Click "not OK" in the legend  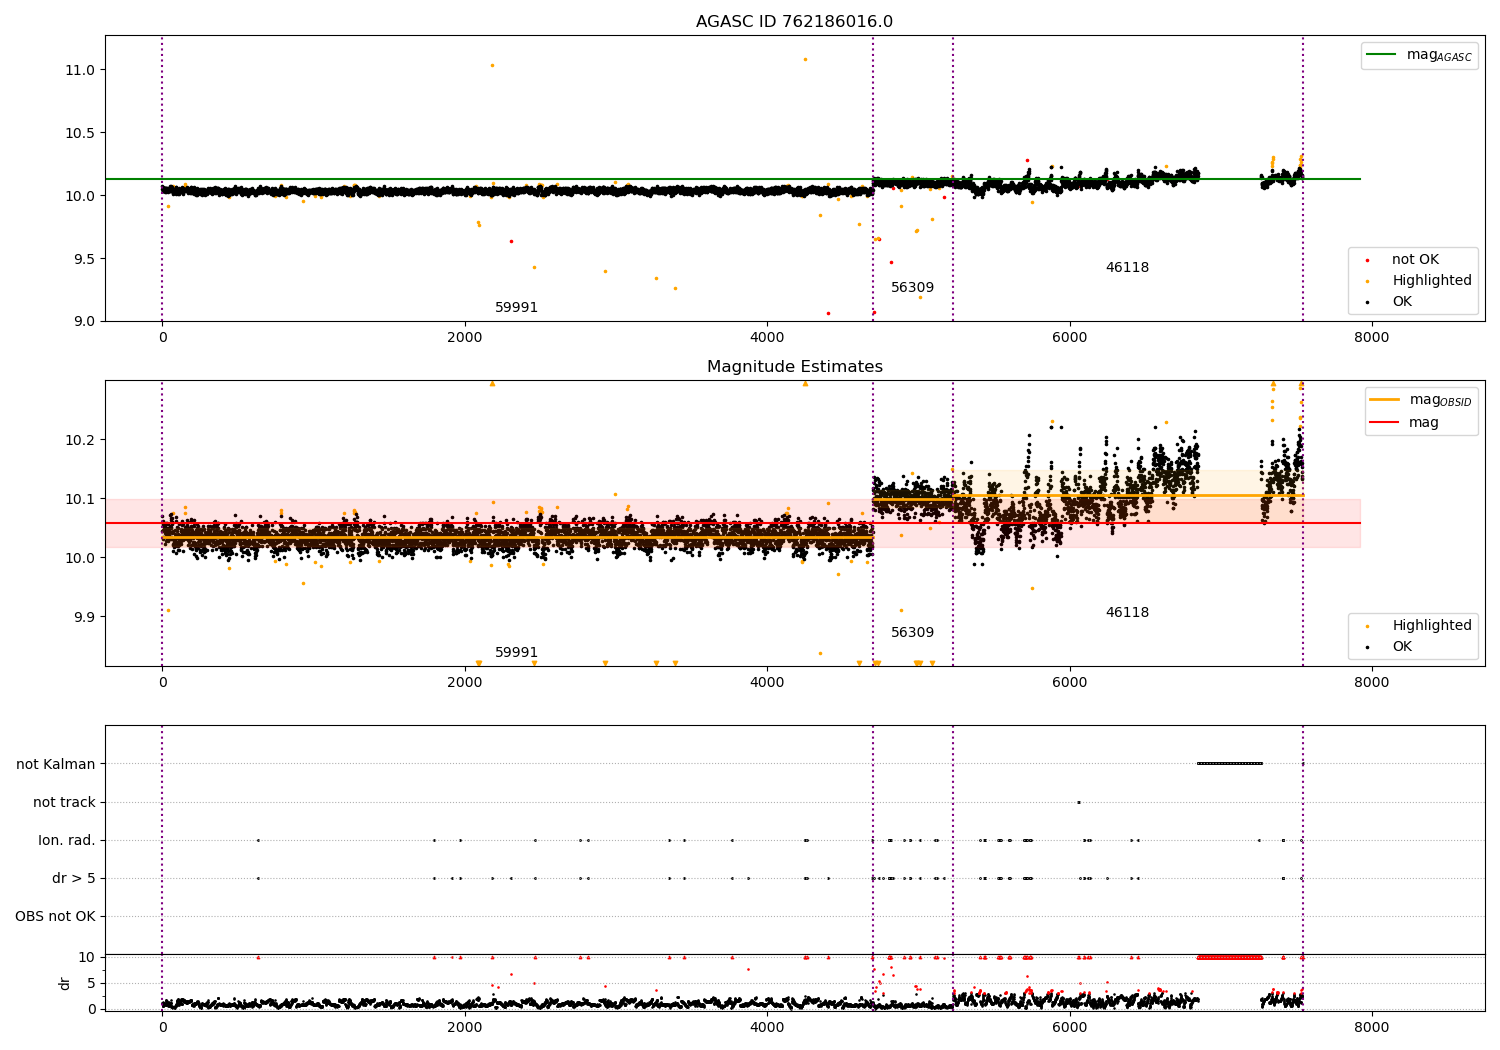[x=1414, y=260]
